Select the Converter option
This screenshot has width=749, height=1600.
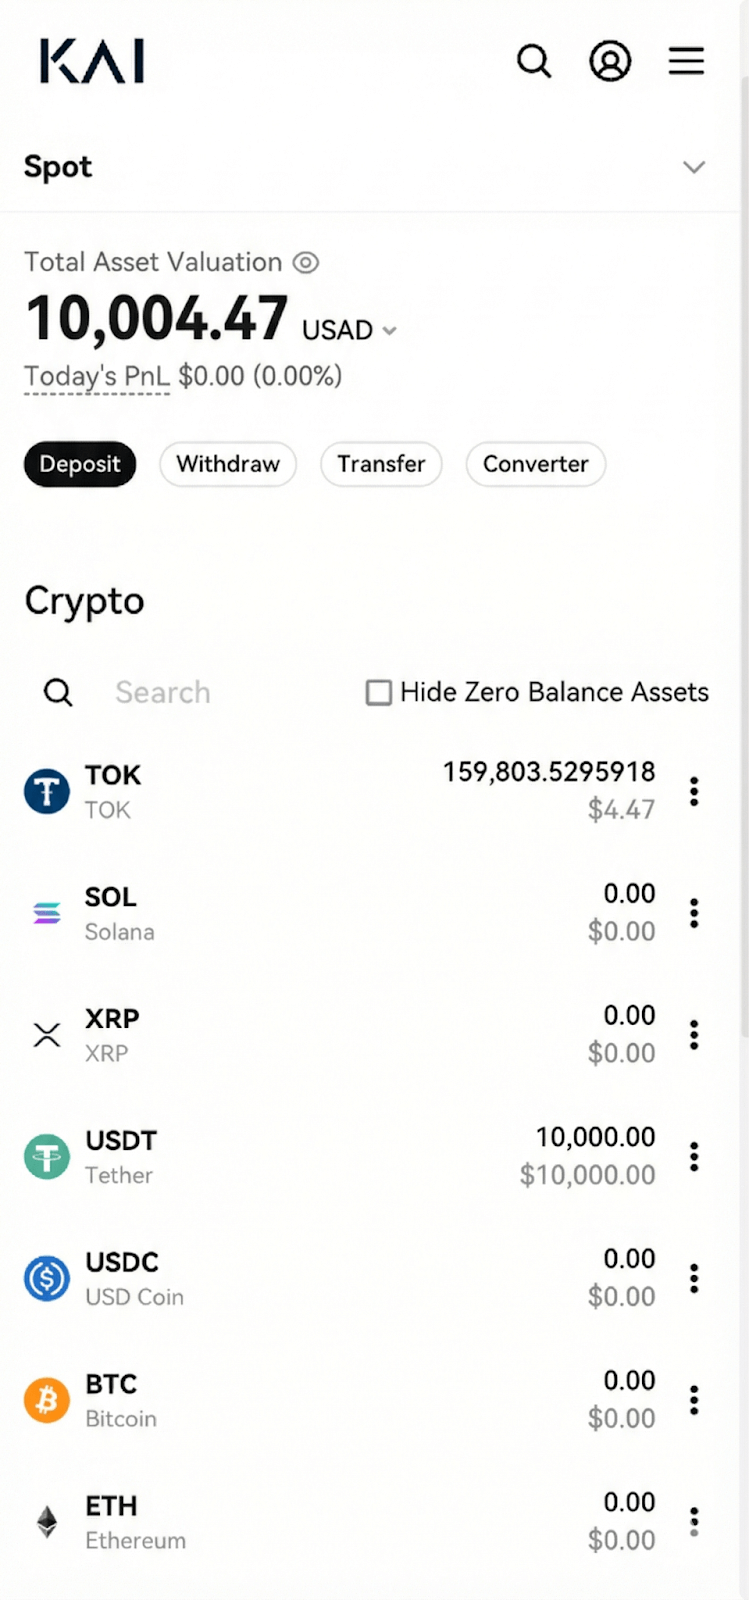(535, 464)
